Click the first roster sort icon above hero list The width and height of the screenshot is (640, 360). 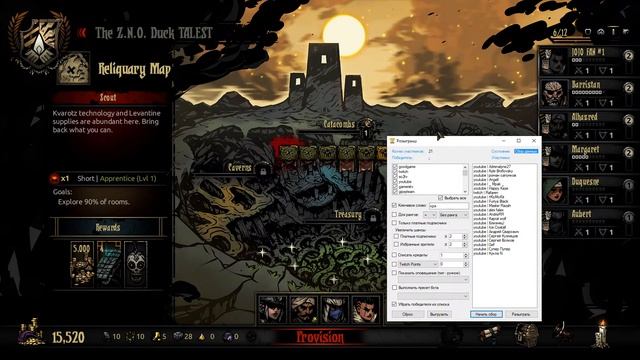[588, 32]
